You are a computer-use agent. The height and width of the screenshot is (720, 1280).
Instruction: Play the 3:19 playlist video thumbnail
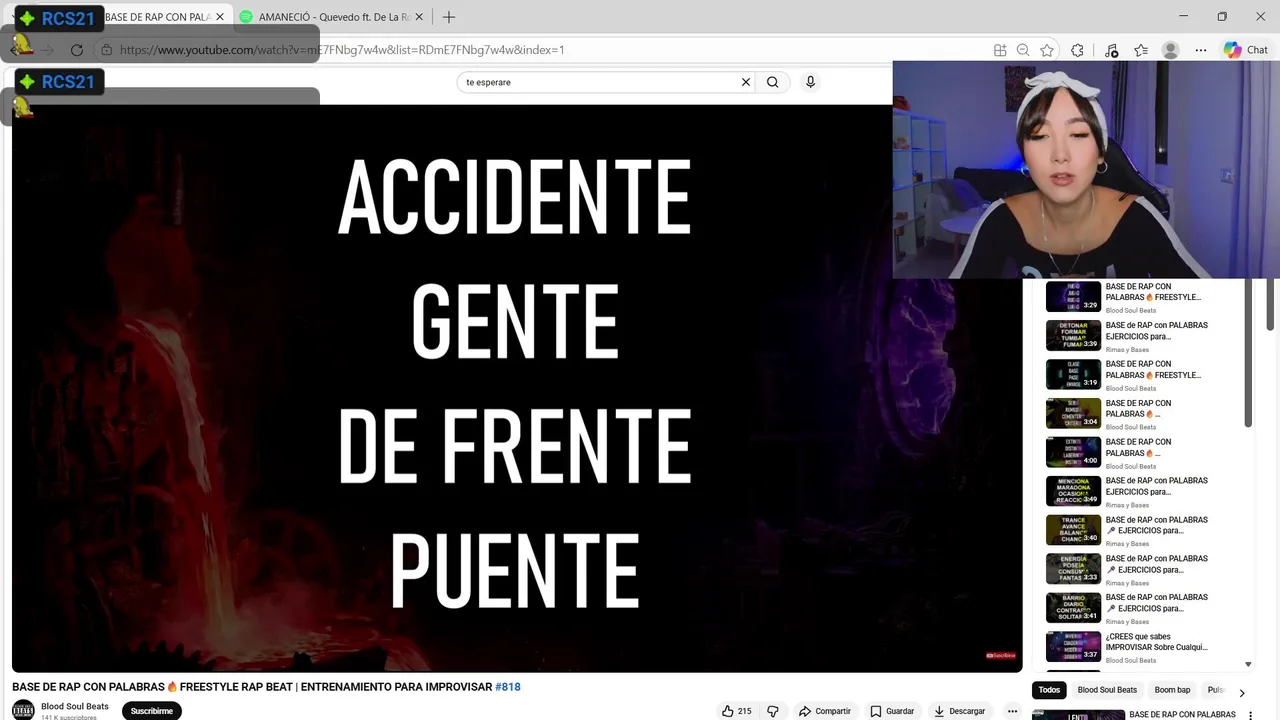(1073, 374)
